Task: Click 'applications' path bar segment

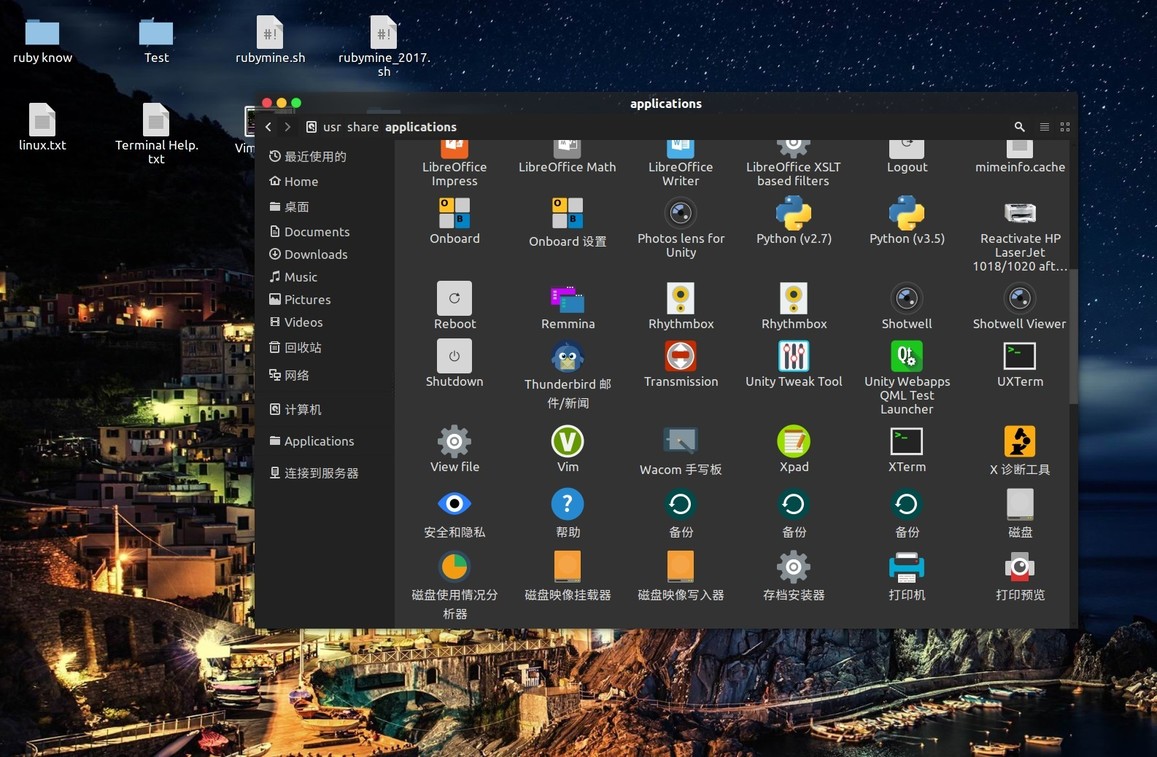Action: click(421, 127)
